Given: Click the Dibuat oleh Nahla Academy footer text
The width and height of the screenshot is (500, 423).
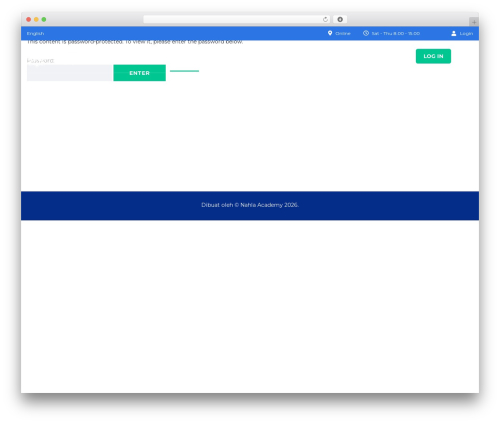Looking at the screenshot, I should click(x=250, y=205).
